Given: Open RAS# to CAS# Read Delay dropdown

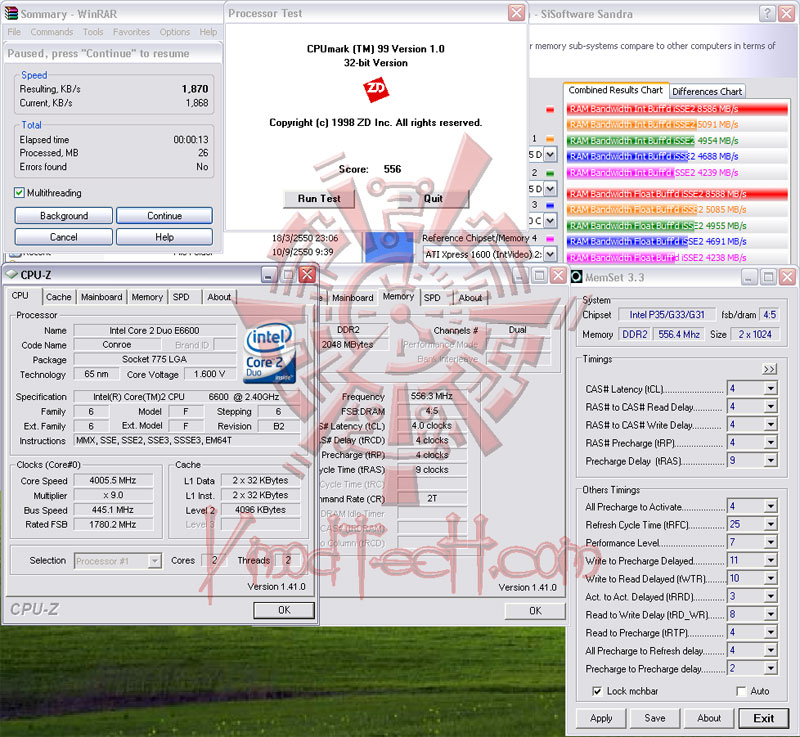Looking at the screenshot, I should pyautogui.click(x=770, y=406).
